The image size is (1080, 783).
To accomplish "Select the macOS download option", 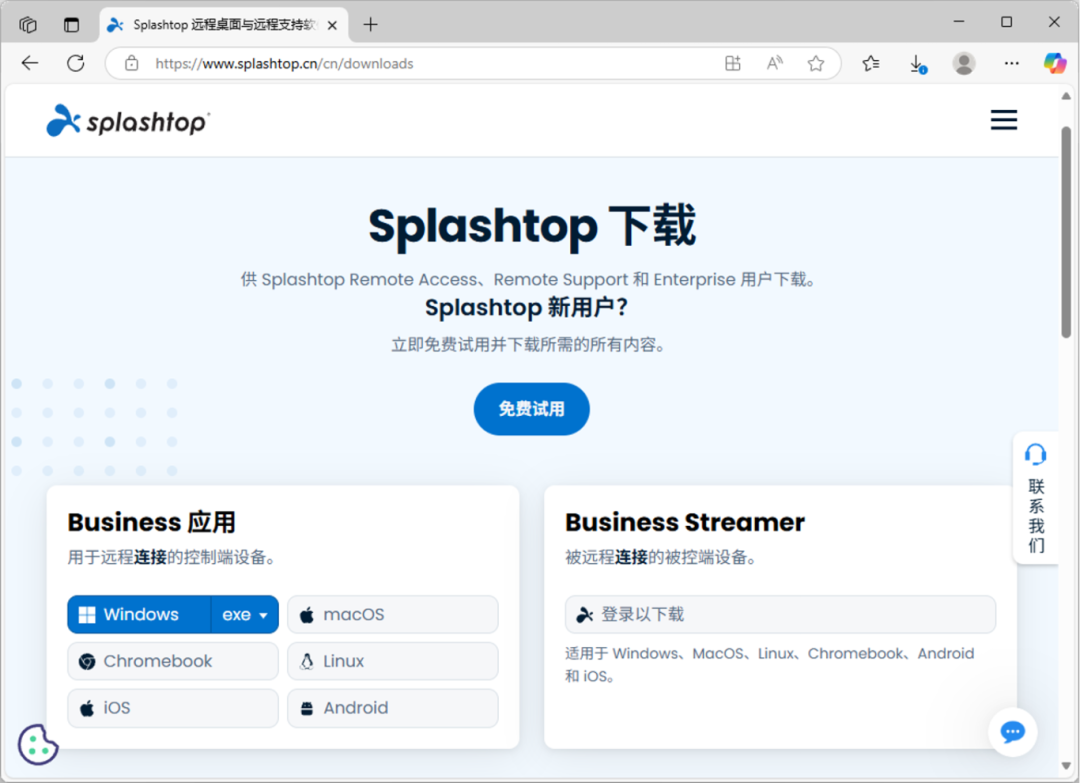I will point(392,615).
